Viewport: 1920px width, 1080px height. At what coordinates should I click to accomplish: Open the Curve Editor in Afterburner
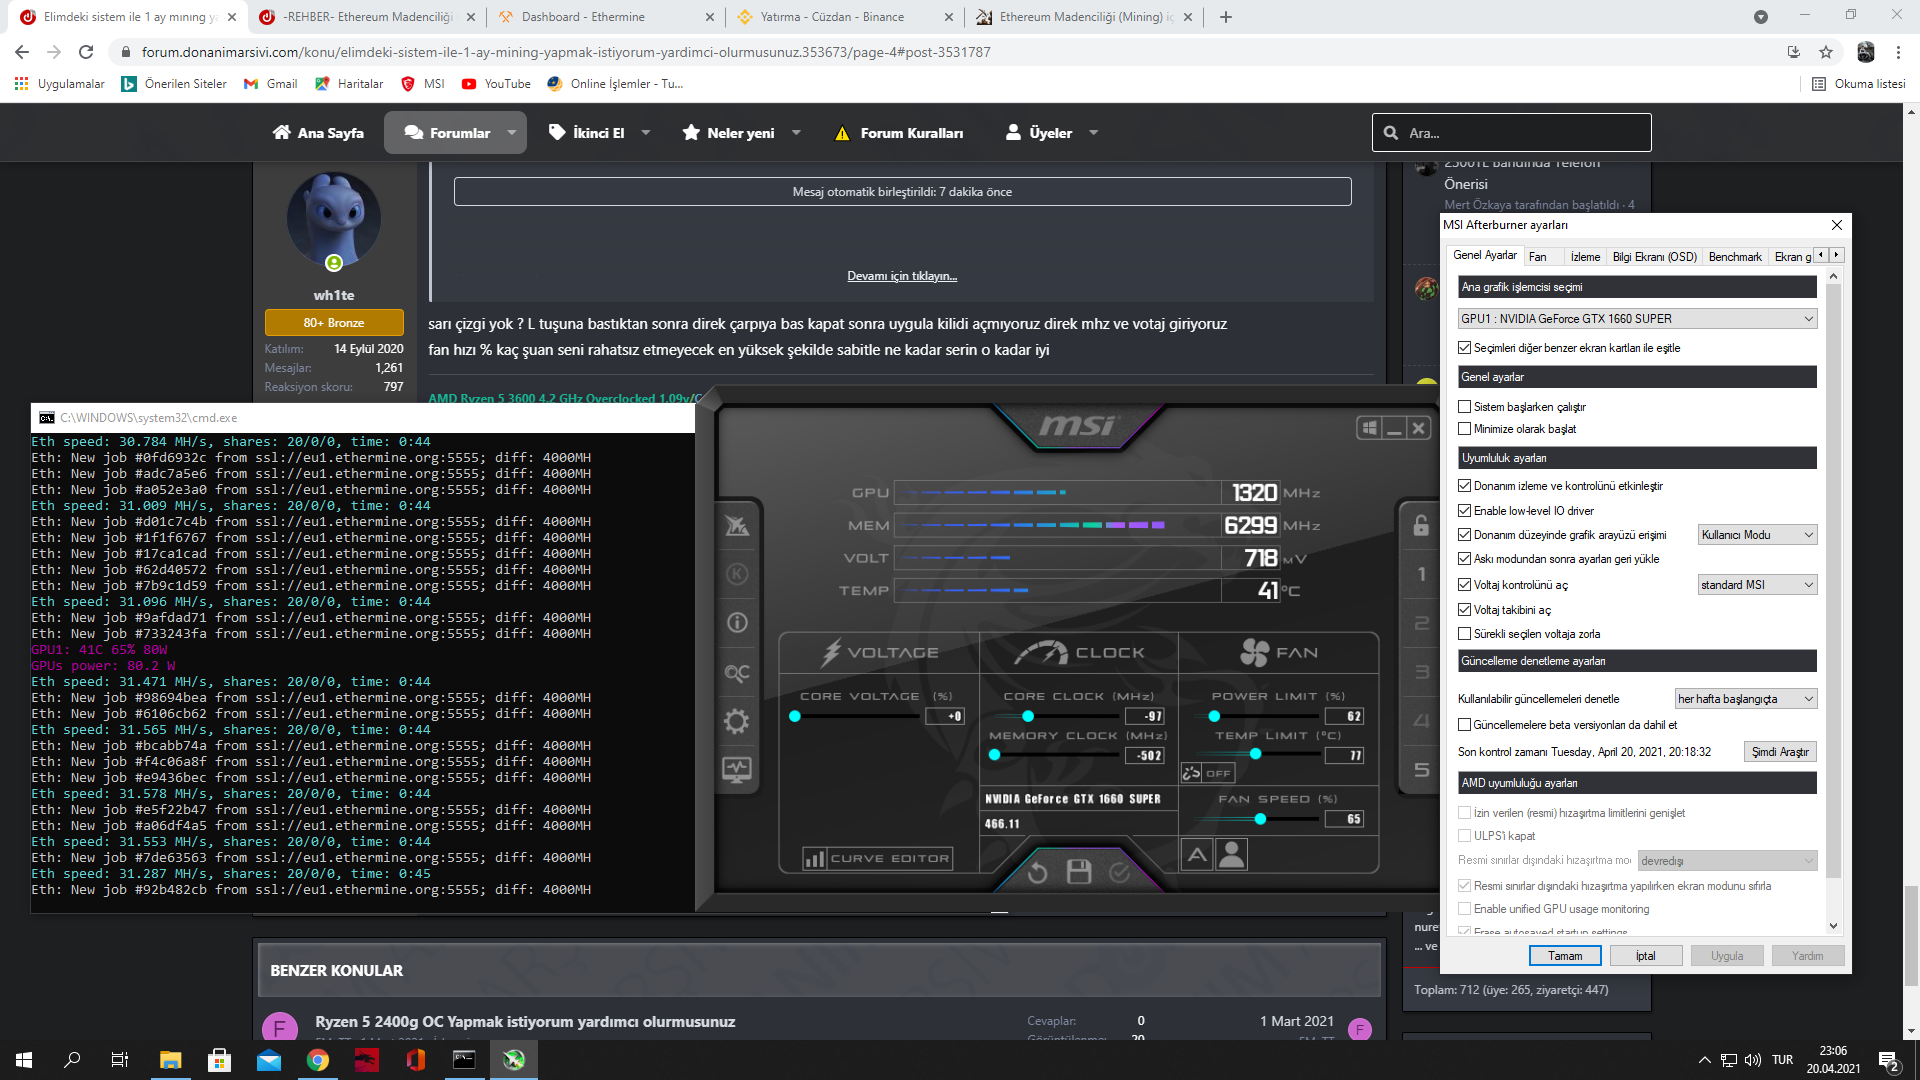[x=878, y=858]
